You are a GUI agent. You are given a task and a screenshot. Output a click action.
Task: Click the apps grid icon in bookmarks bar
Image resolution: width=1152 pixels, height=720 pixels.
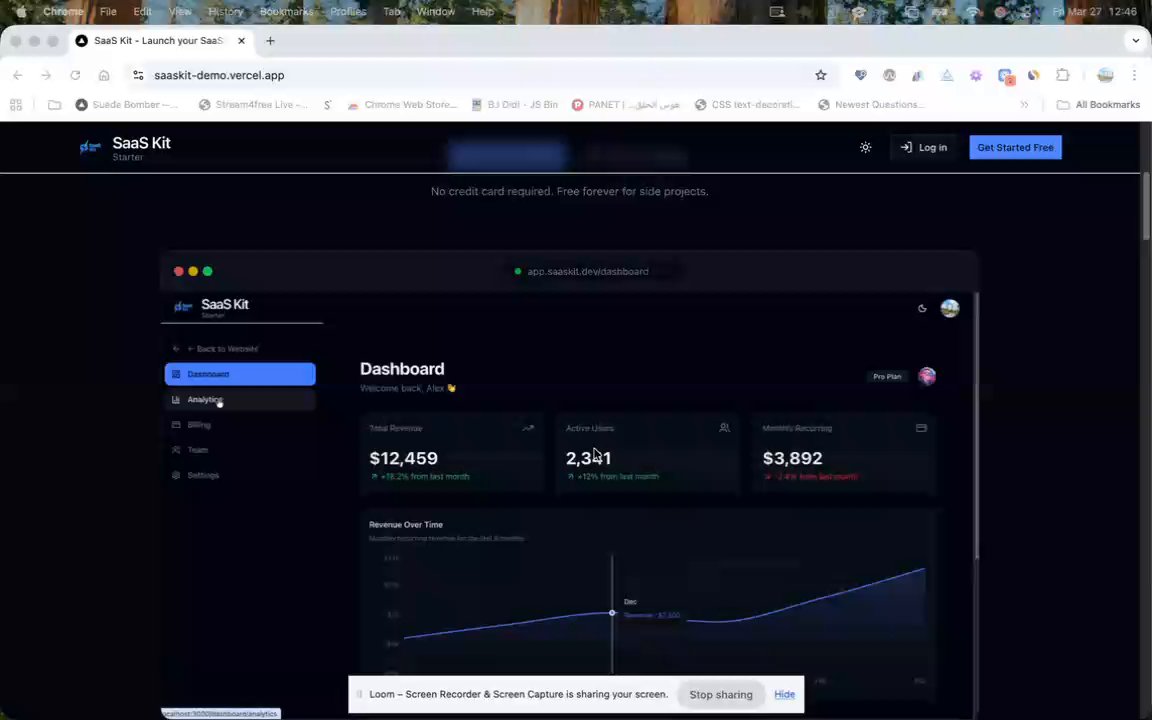click(x=15, y=105)
